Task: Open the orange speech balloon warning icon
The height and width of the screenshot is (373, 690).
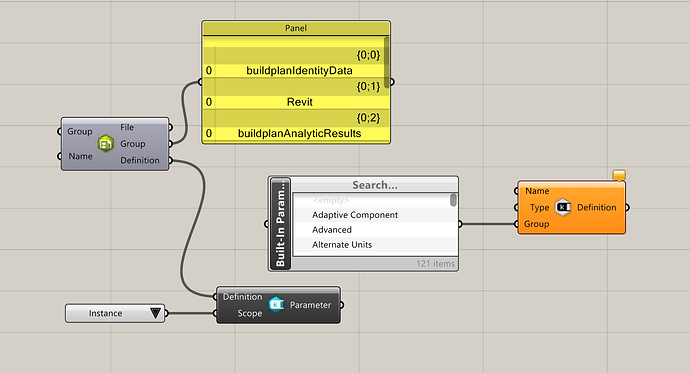Action: pos(619,175)
